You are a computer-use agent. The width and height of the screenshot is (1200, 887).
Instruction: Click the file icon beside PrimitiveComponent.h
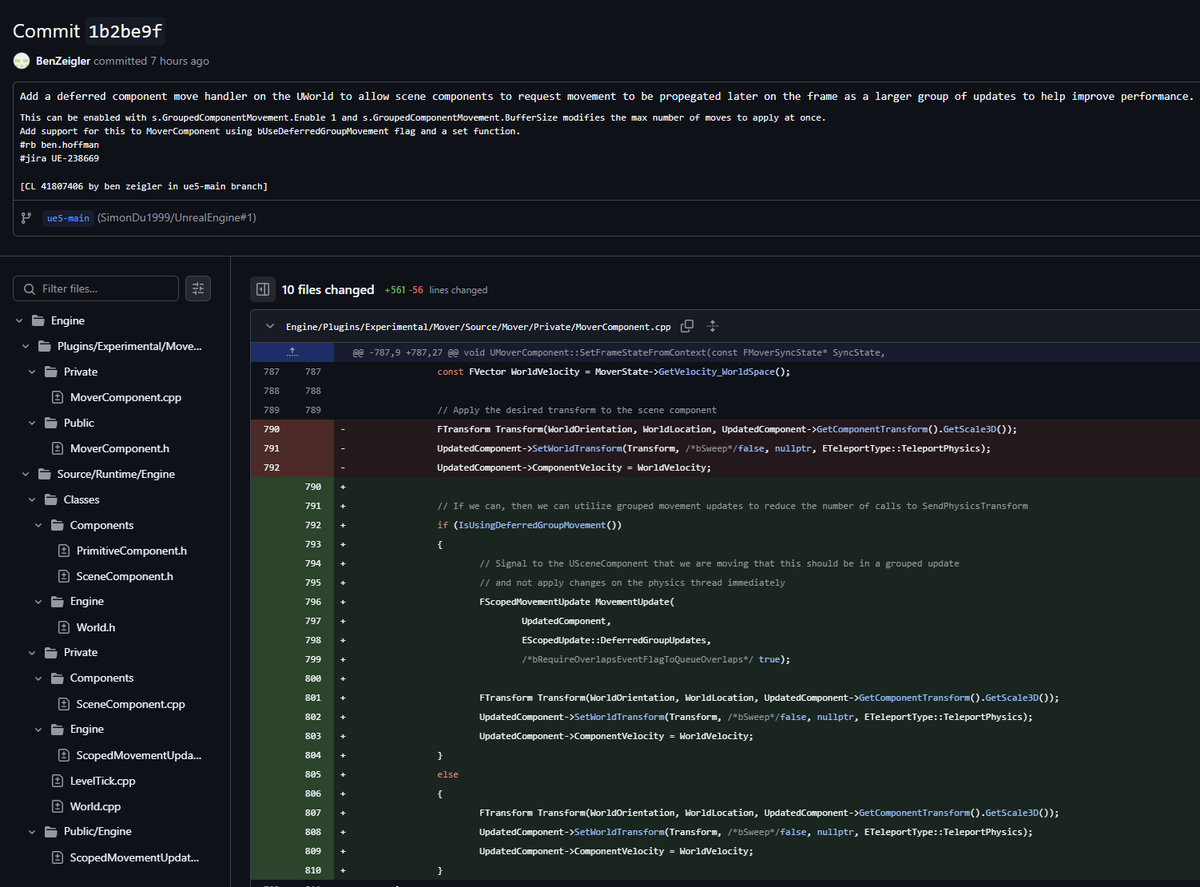(x=63, y=551)
